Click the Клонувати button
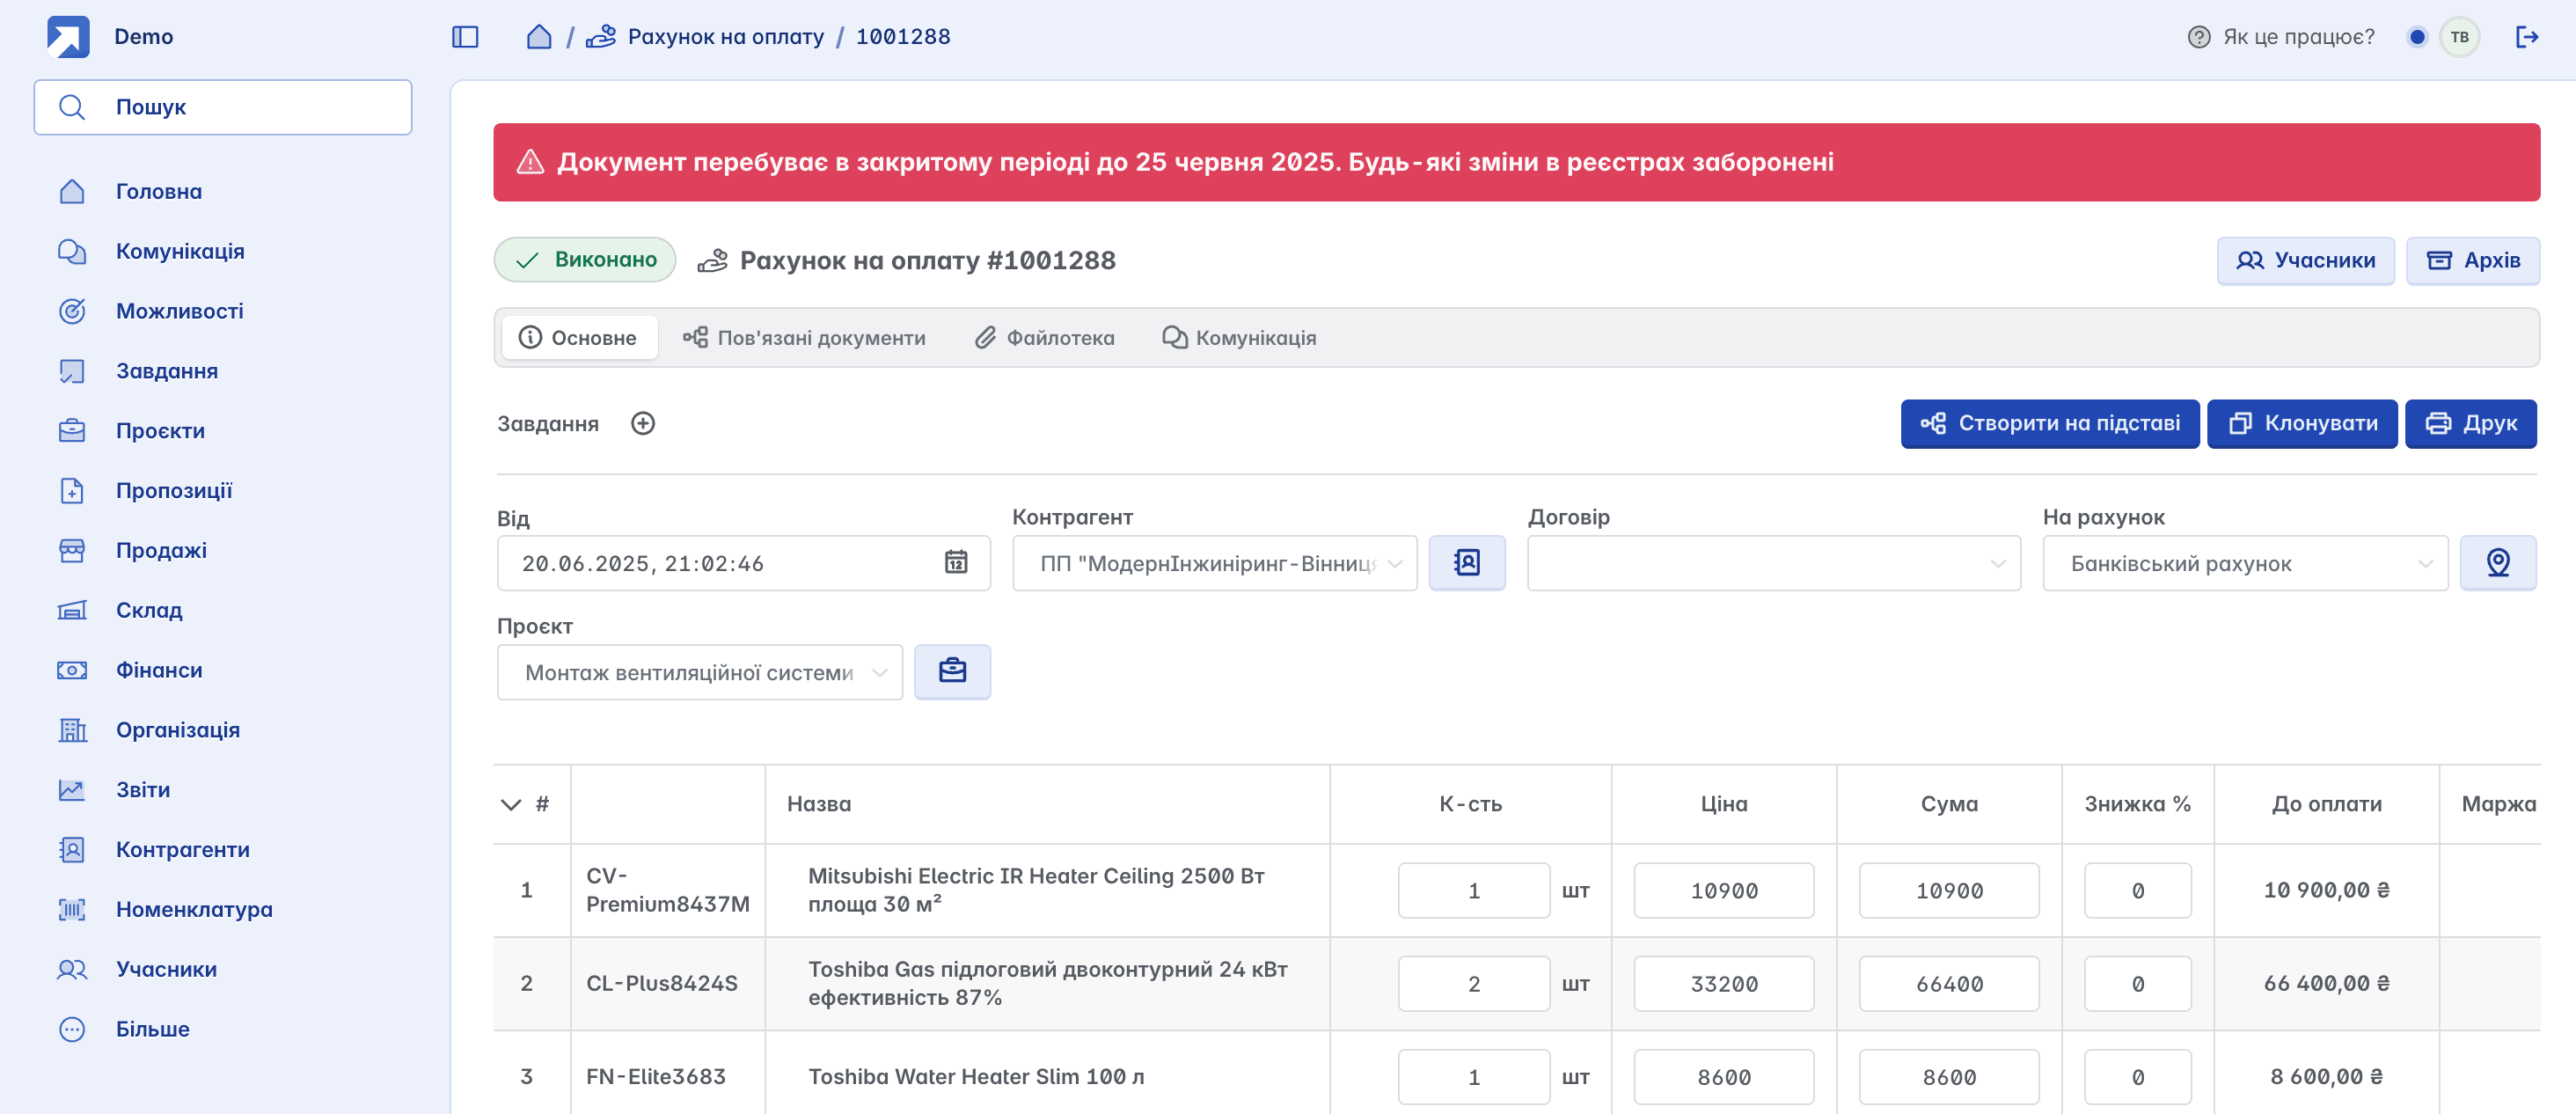 click(2301, 423)
